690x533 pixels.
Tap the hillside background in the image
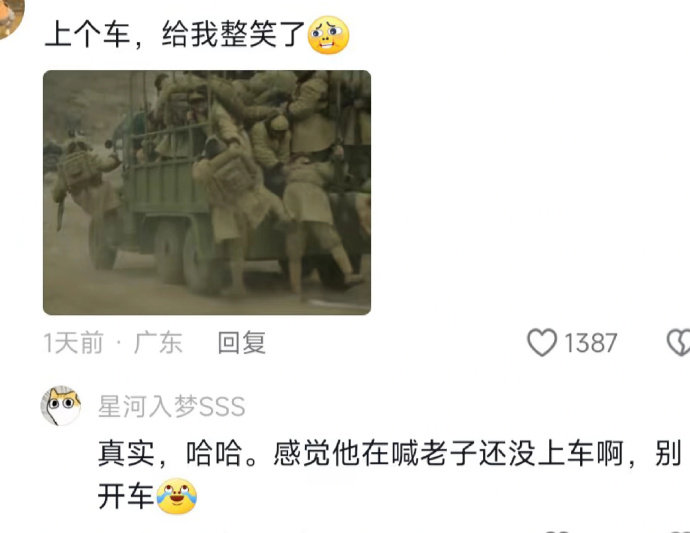pos(86,103)
